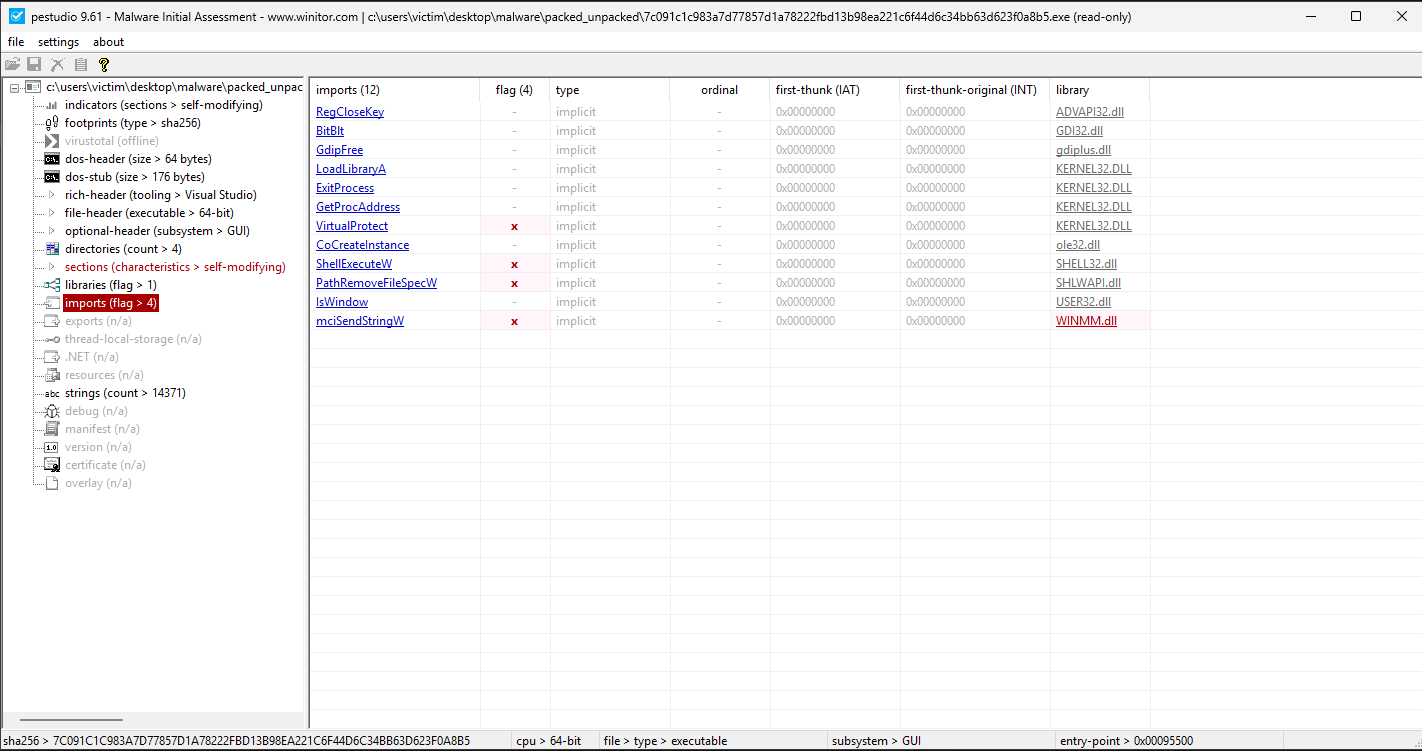Click the VirtualProtect import link
Screen dimensions: 1422x751
tap(352, 226)
